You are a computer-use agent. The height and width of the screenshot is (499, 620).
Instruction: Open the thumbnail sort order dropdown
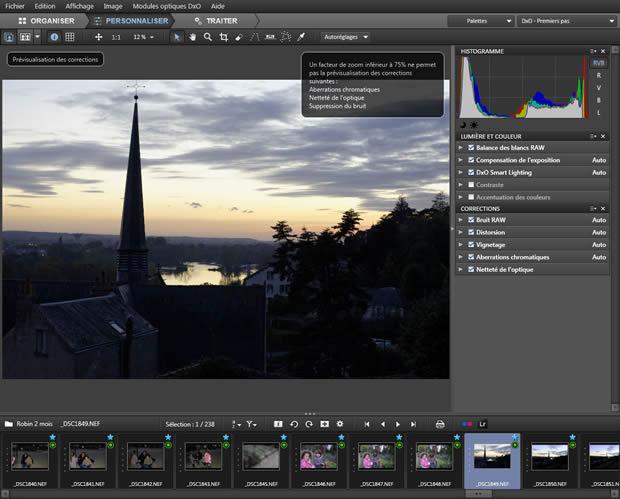coord(236,424)
